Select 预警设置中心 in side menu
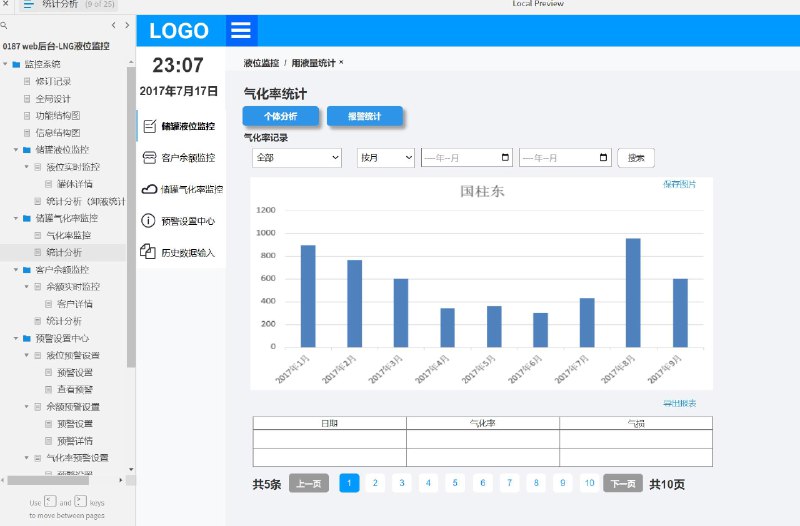This screenshot has height=526, width=800. [188, 221]
